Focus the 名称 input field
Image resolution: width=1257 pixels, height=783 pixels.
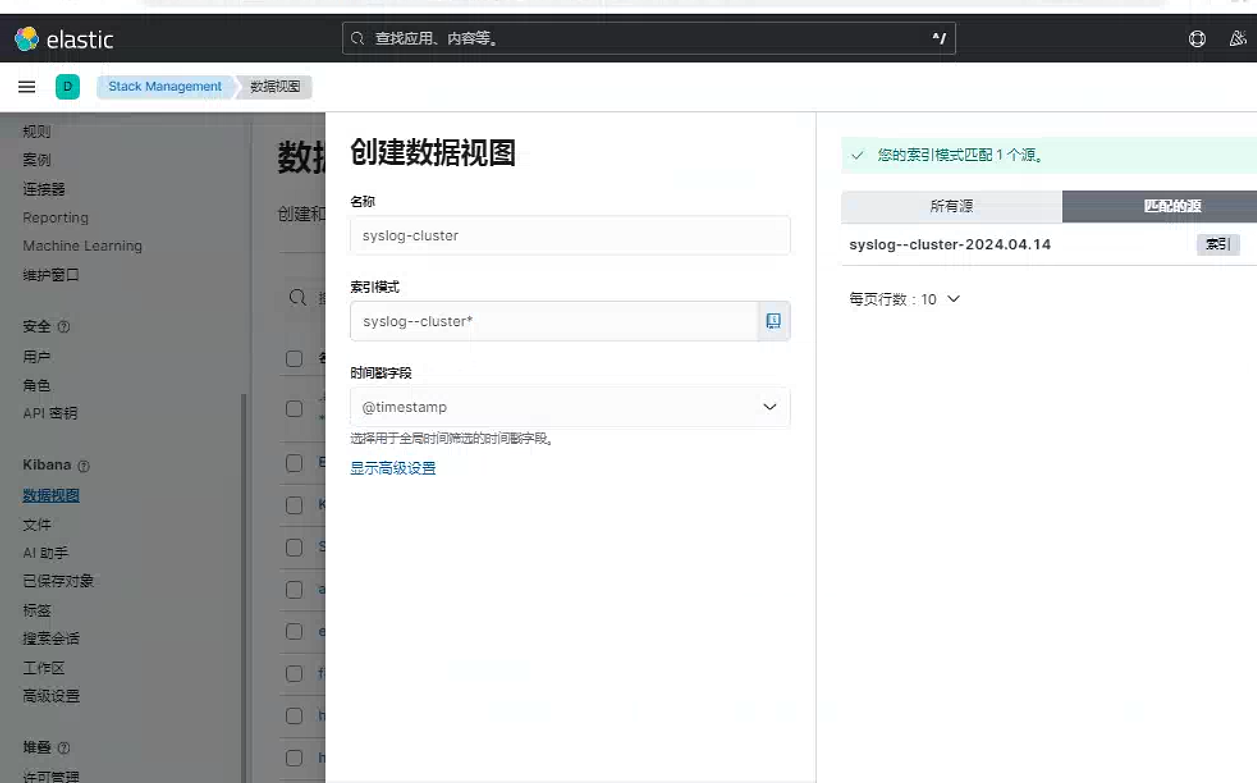tap(570, 236)
